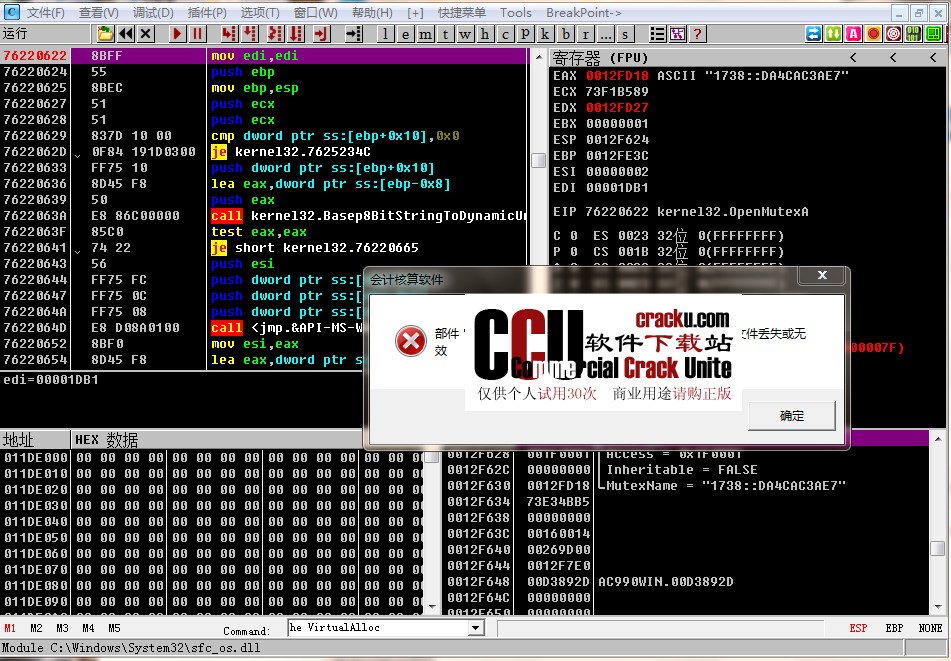951x661 pixels.
Task: Open a file with the folder icon
Action: pos(106,34)
